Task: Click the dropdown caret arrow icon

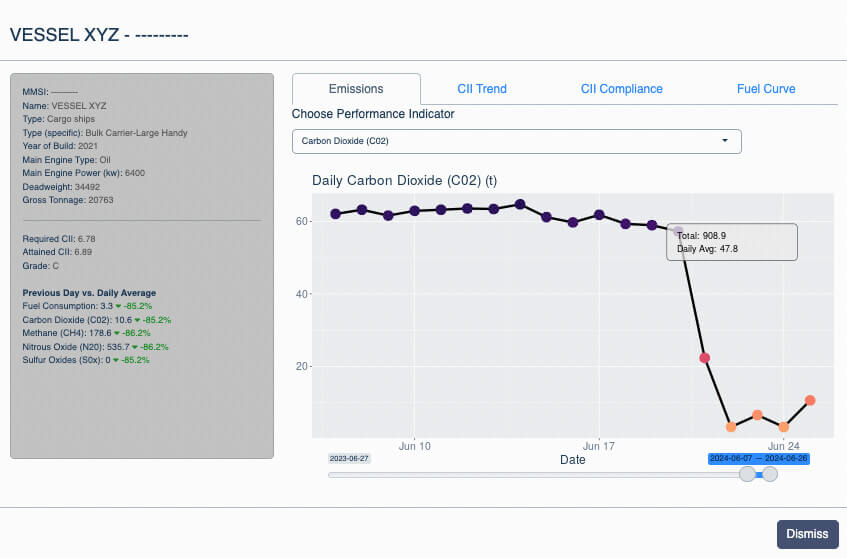Action: click(725, 141)
